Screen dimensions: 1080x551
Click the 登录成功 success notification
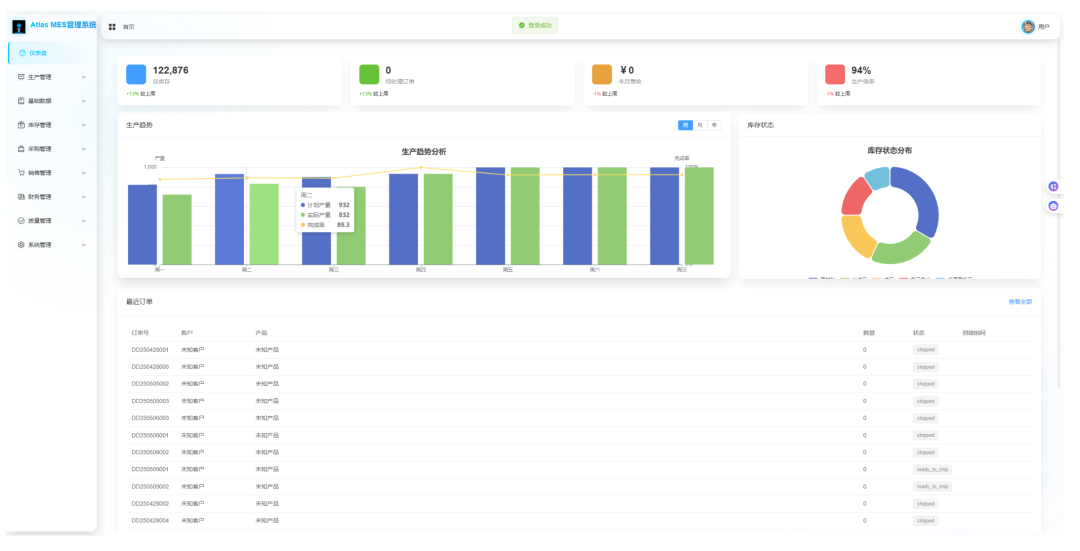[x=535, y=25]
